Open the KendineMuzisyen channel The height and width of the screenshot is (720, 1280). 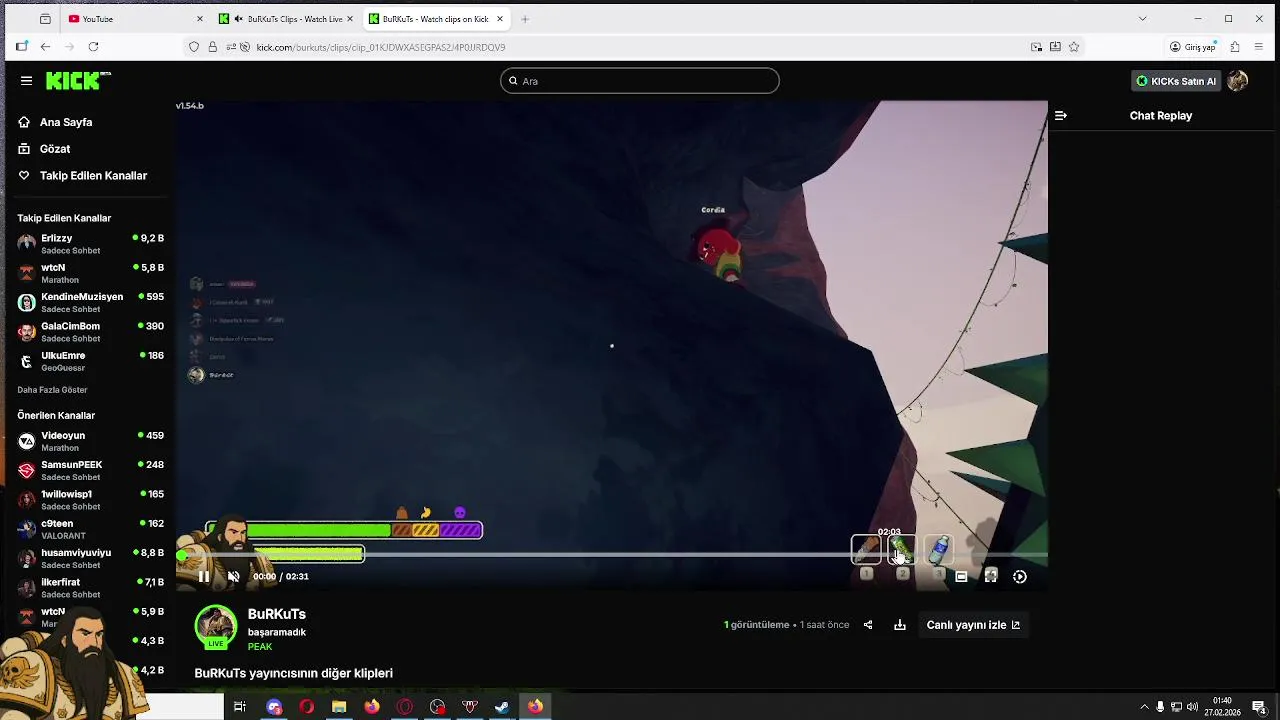[90, 302]
